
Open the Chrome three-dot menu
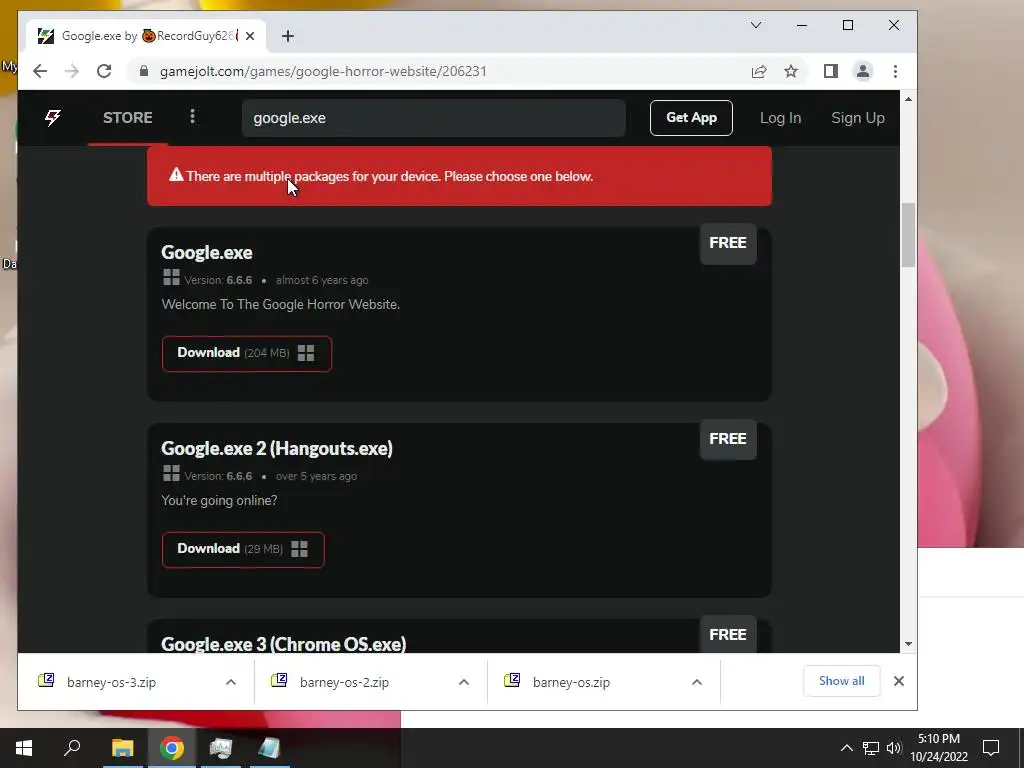click(895, 71)
